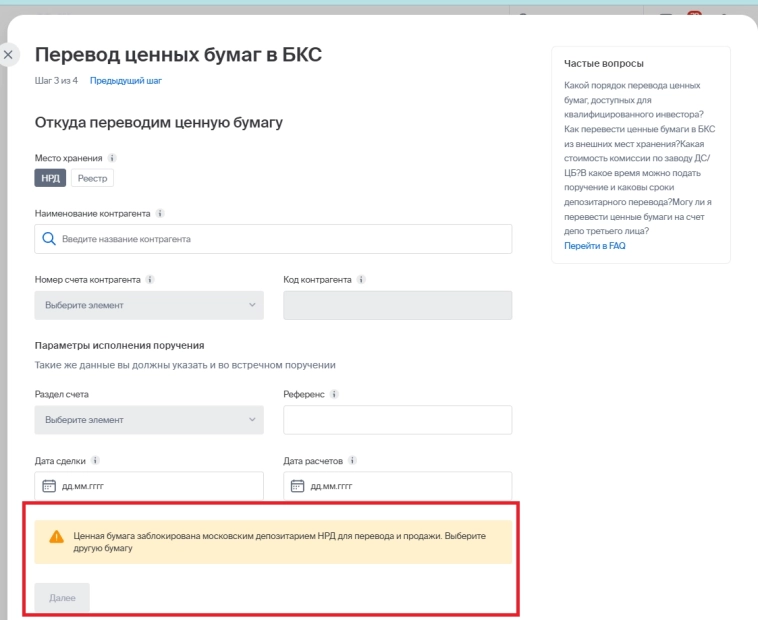Click info icon next to Номер счета контрагента
The width and height of the screenshot is (758, 620).
pos(150,279)
